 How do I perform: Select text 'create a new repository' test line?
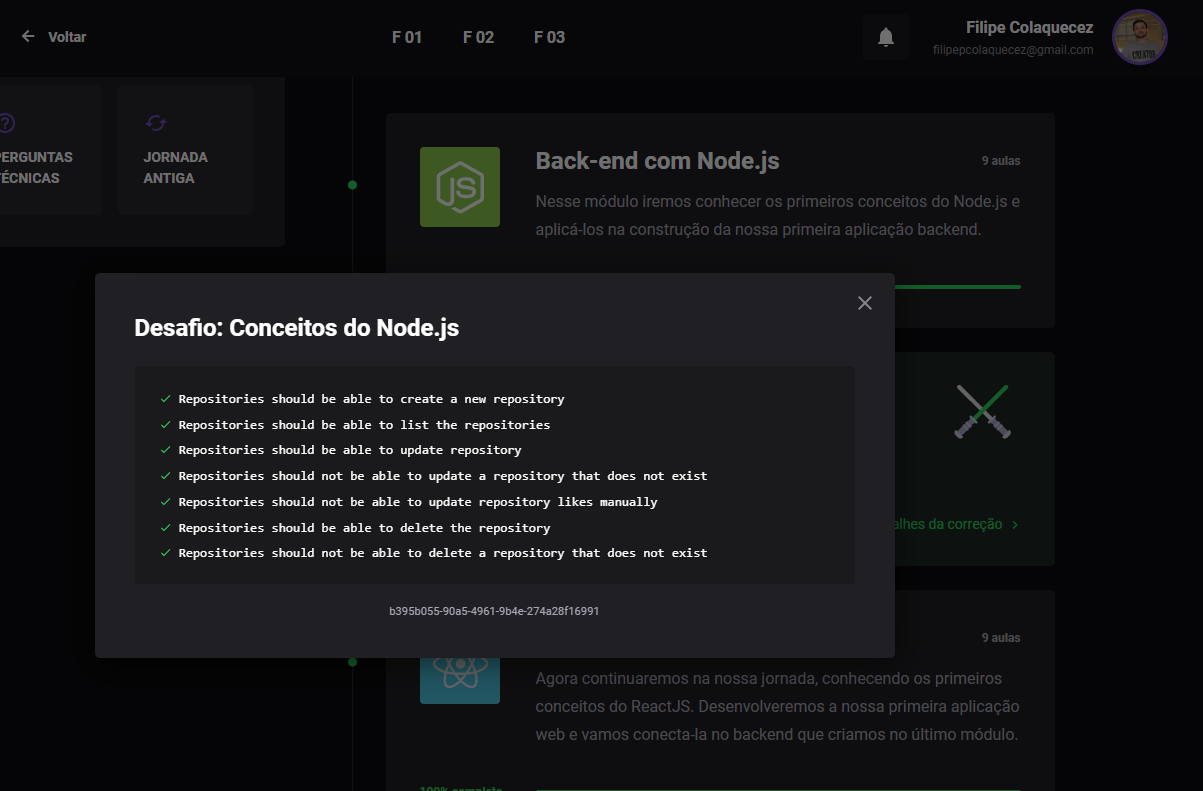tap(371, 399)
